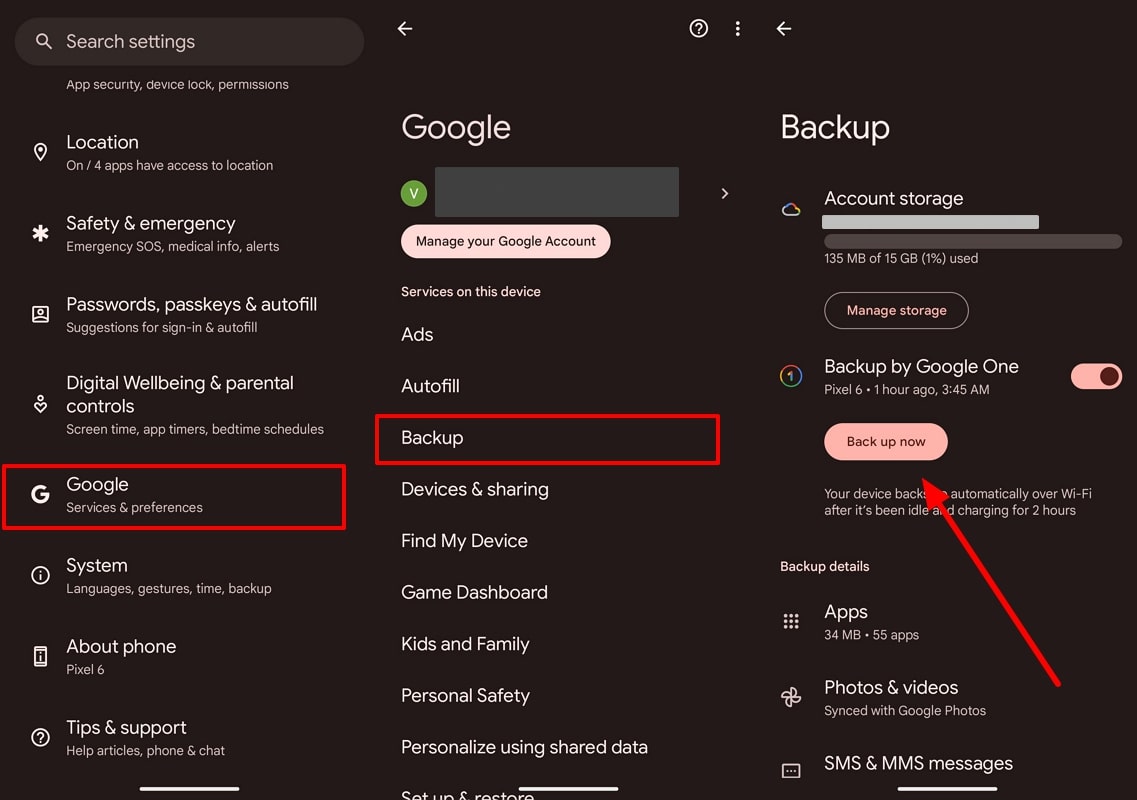Click Manage your Google Account button

pyautogui.click(x=505, y=241)
